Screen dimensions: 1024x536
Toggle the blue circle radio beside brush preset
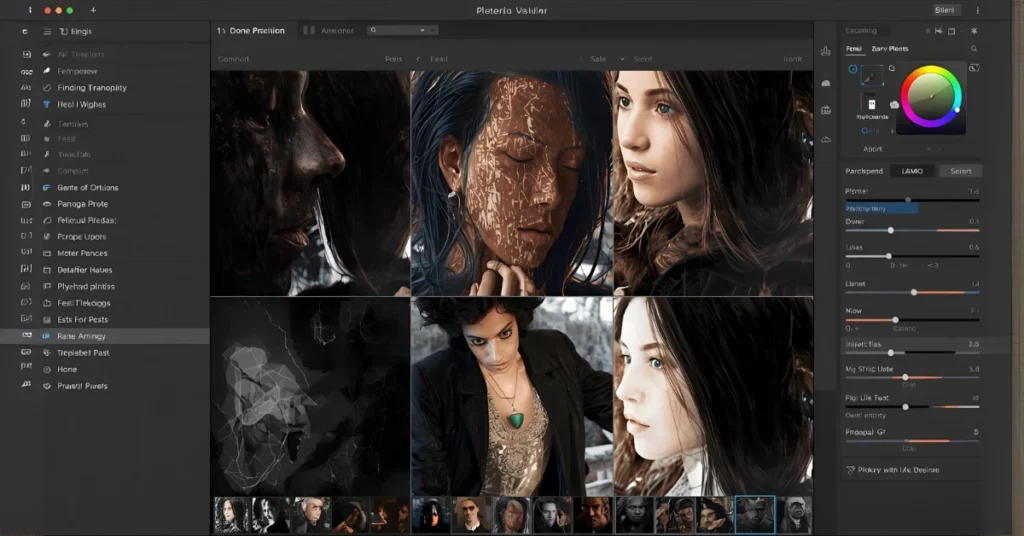tap(853, 69)
